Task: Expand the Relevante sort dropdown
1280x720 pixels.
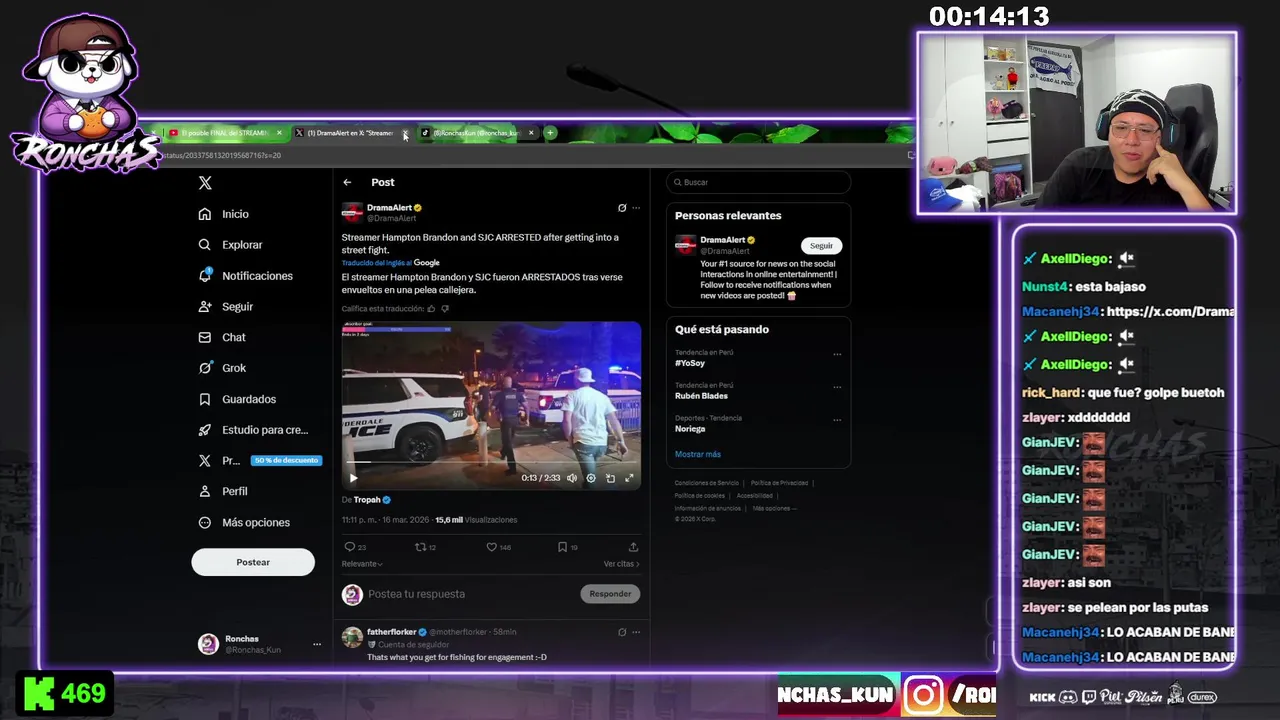Action: (362, 564)
